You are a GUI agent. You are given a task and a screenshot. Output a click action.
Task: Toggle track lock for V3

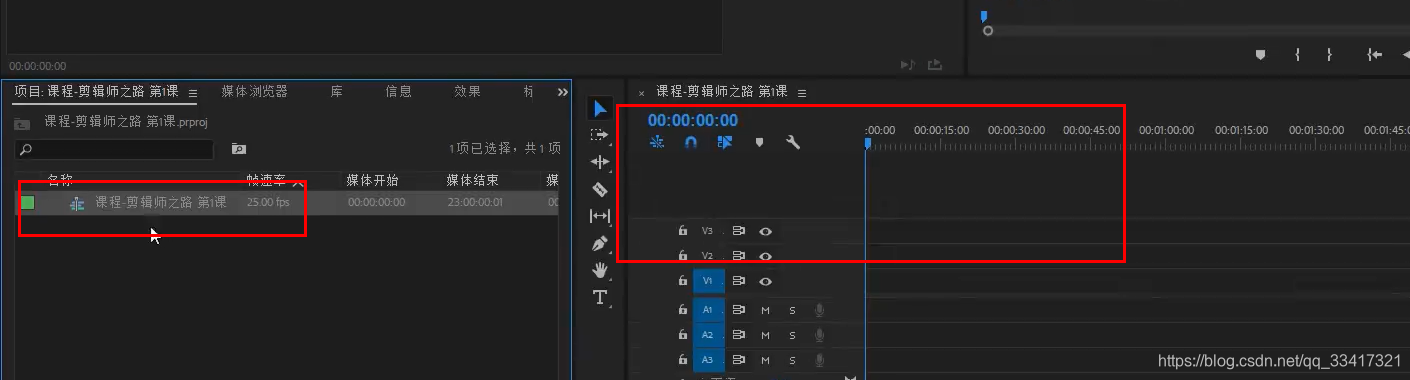[x=683, y=230]
